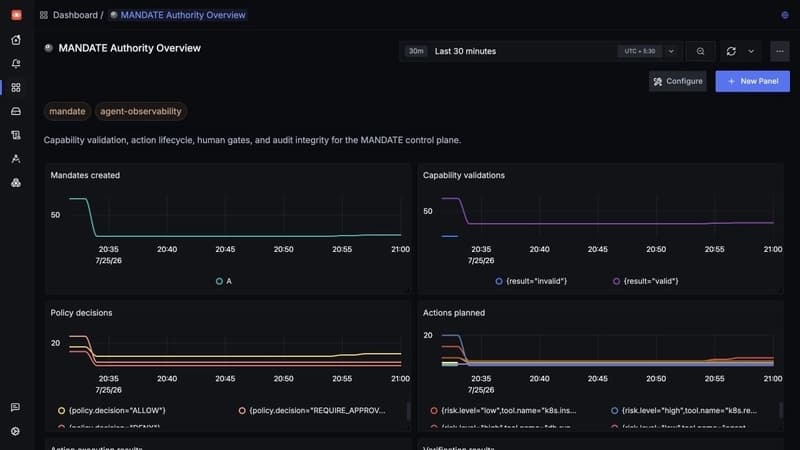Click the MANDATE Authority Overview page heading

click(130, 48)
